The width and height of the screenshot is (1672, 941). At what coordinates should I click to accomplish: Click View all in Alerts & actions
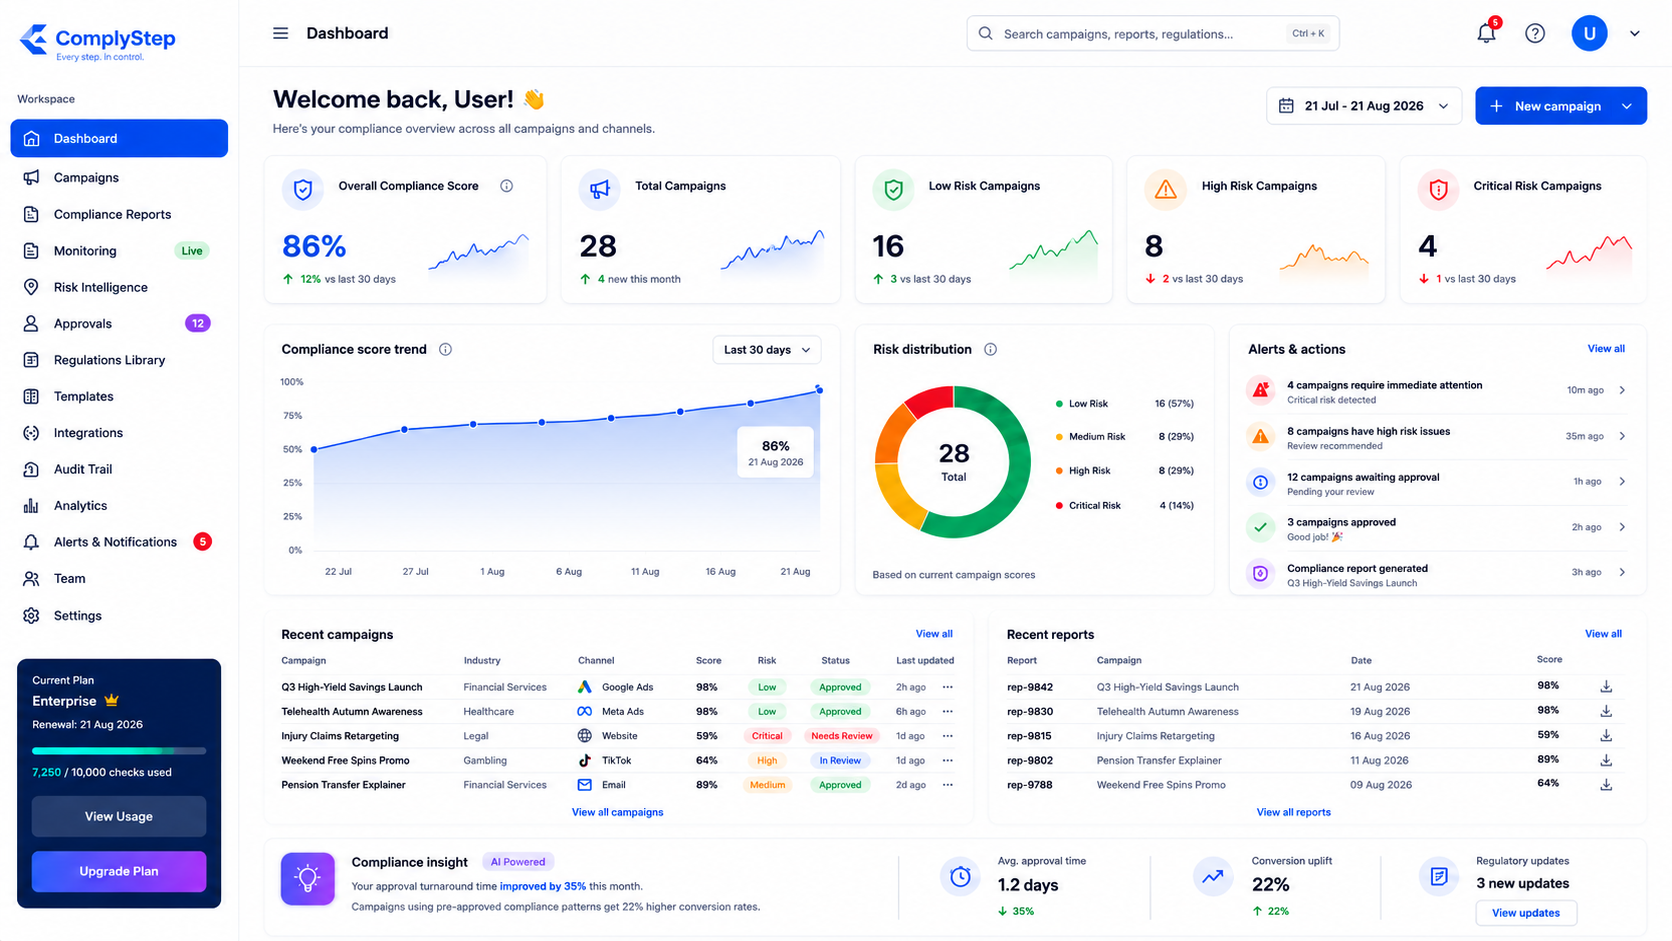click(1606, 349)
